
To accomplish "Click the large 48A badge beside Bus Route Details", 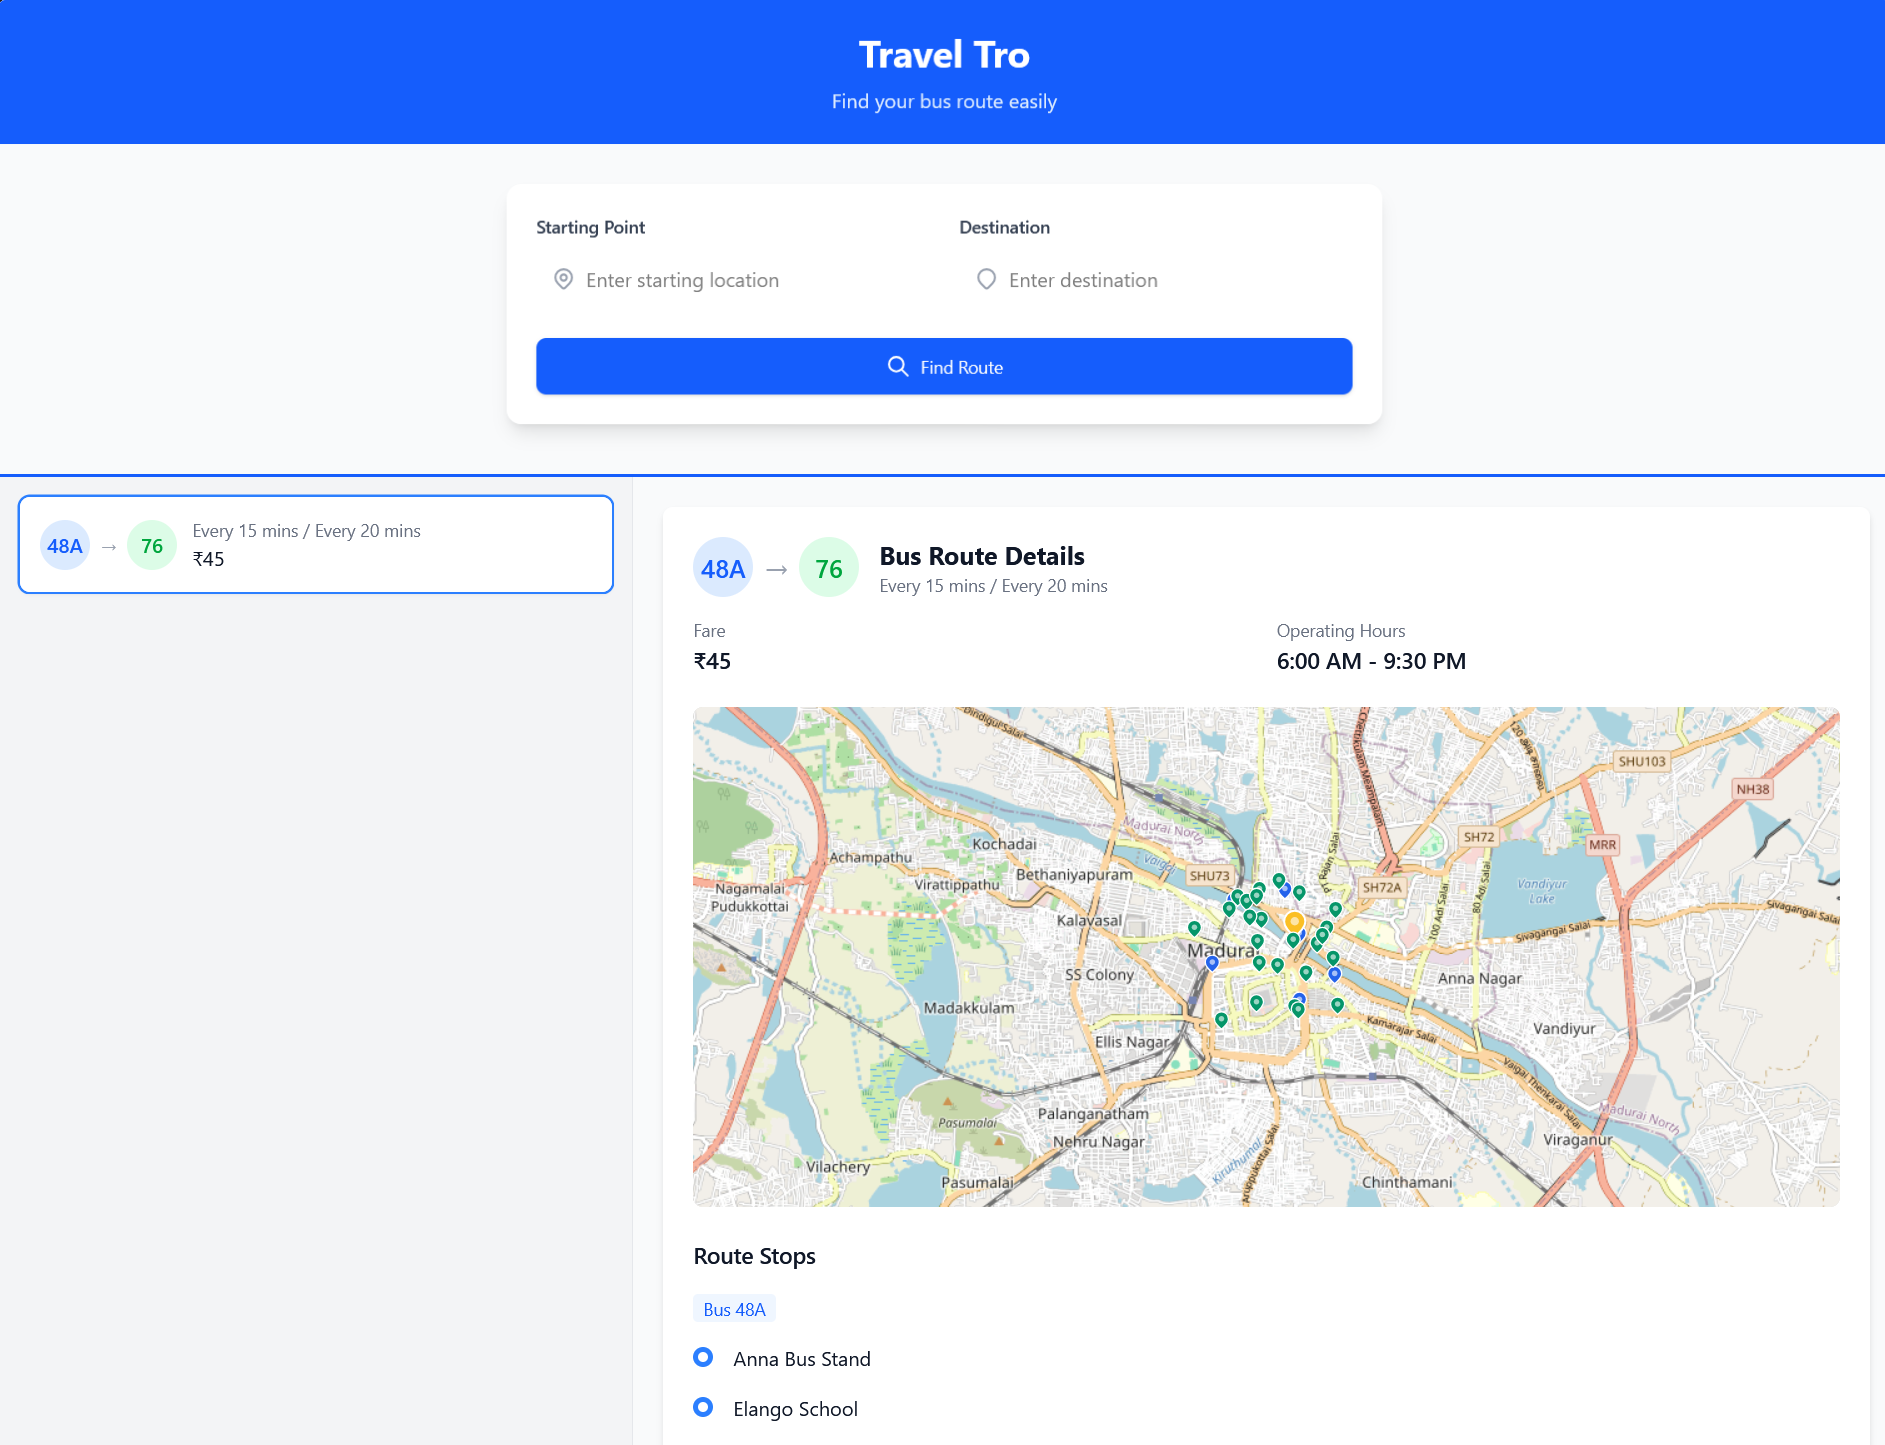I will coord(722,569).
